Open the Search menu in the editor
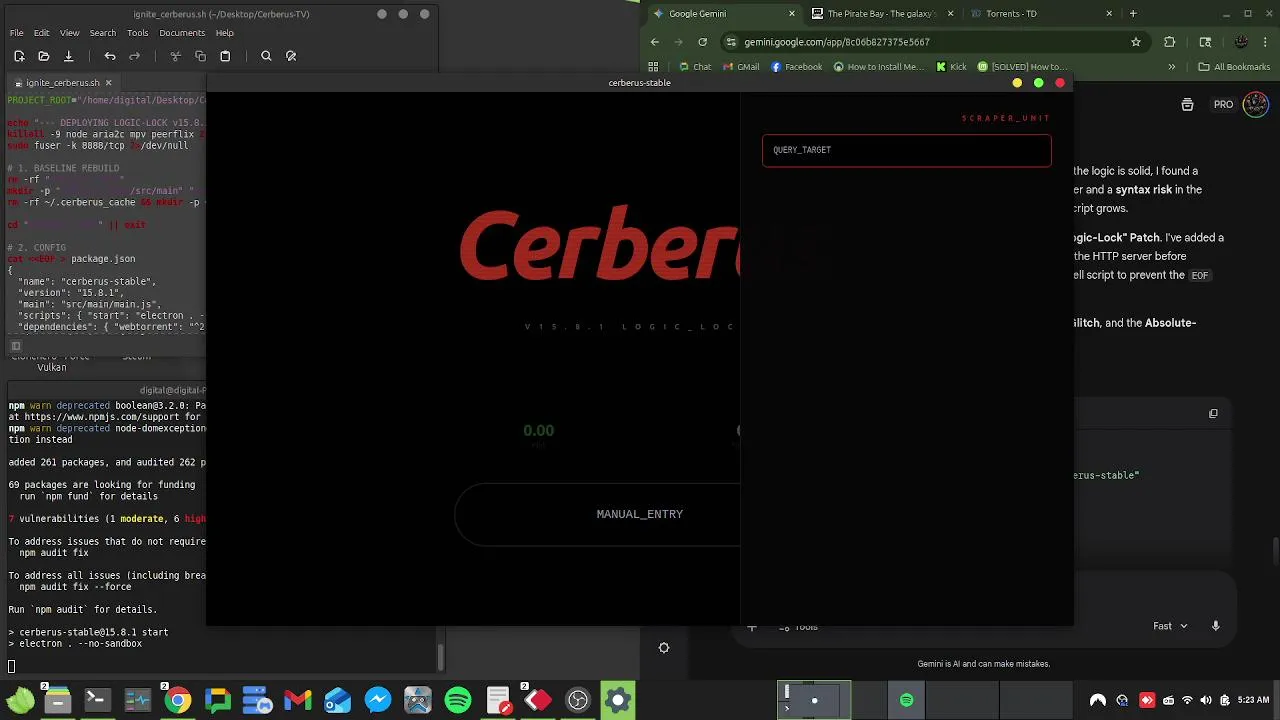Viewport: 1280px width, 720px height. click(x=103, y=33)
